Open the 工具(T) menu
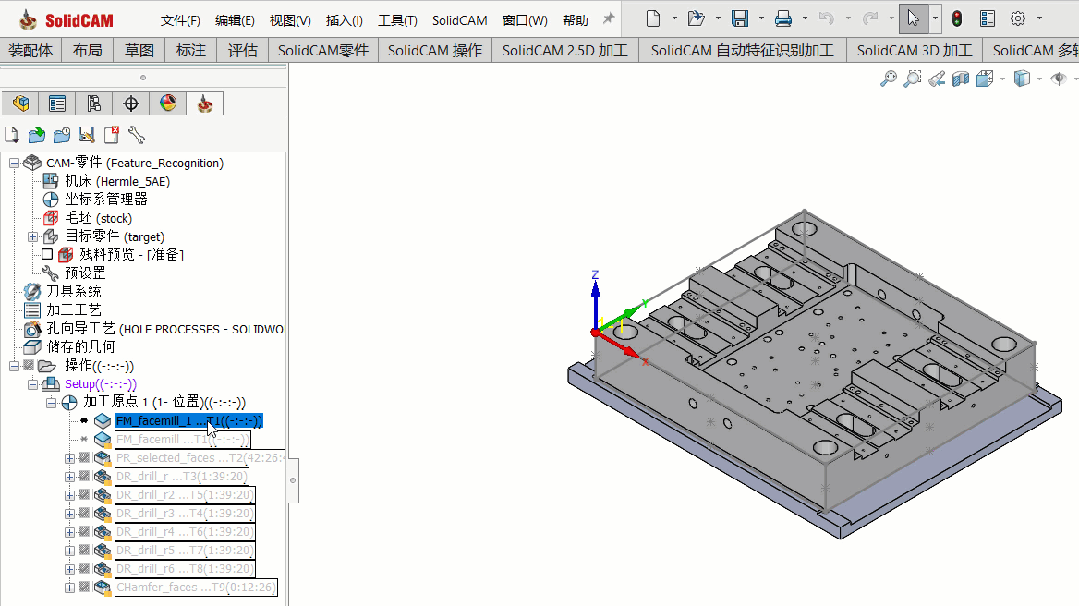 [398, 21]
